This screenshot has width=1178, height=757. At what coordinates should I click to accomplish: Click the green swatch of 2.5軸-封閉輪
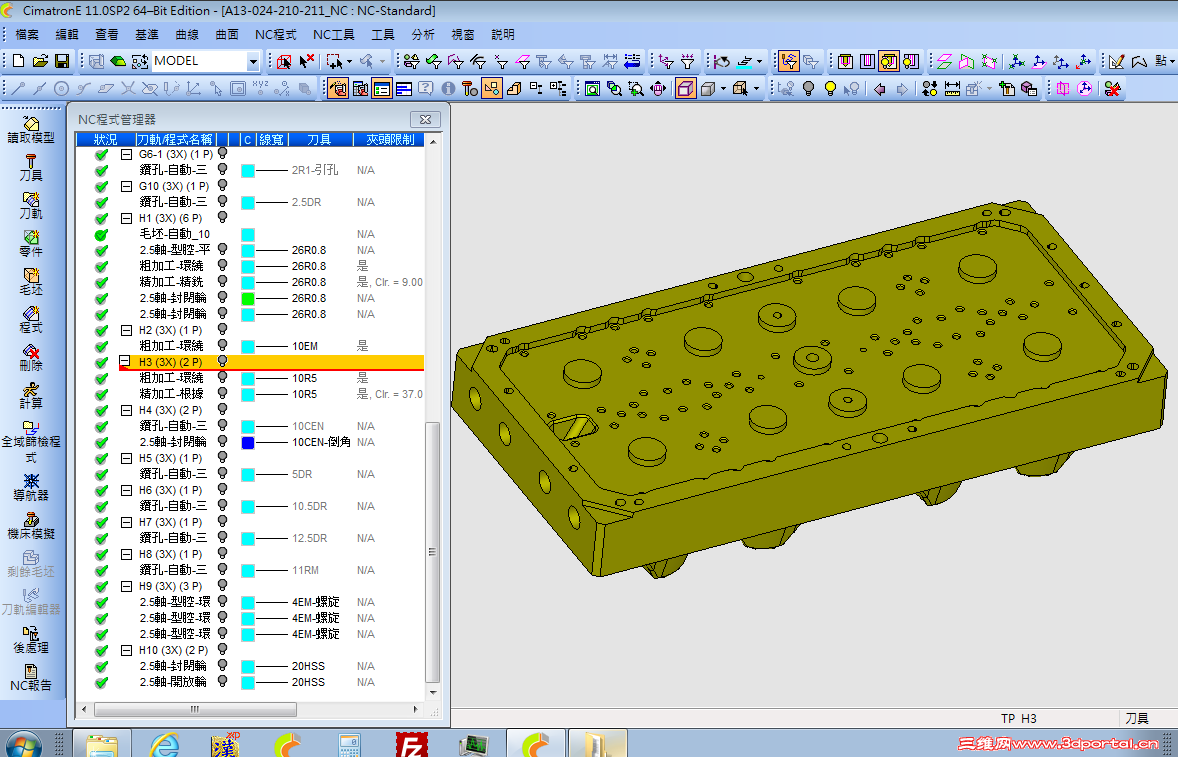(x=248, y=298)
